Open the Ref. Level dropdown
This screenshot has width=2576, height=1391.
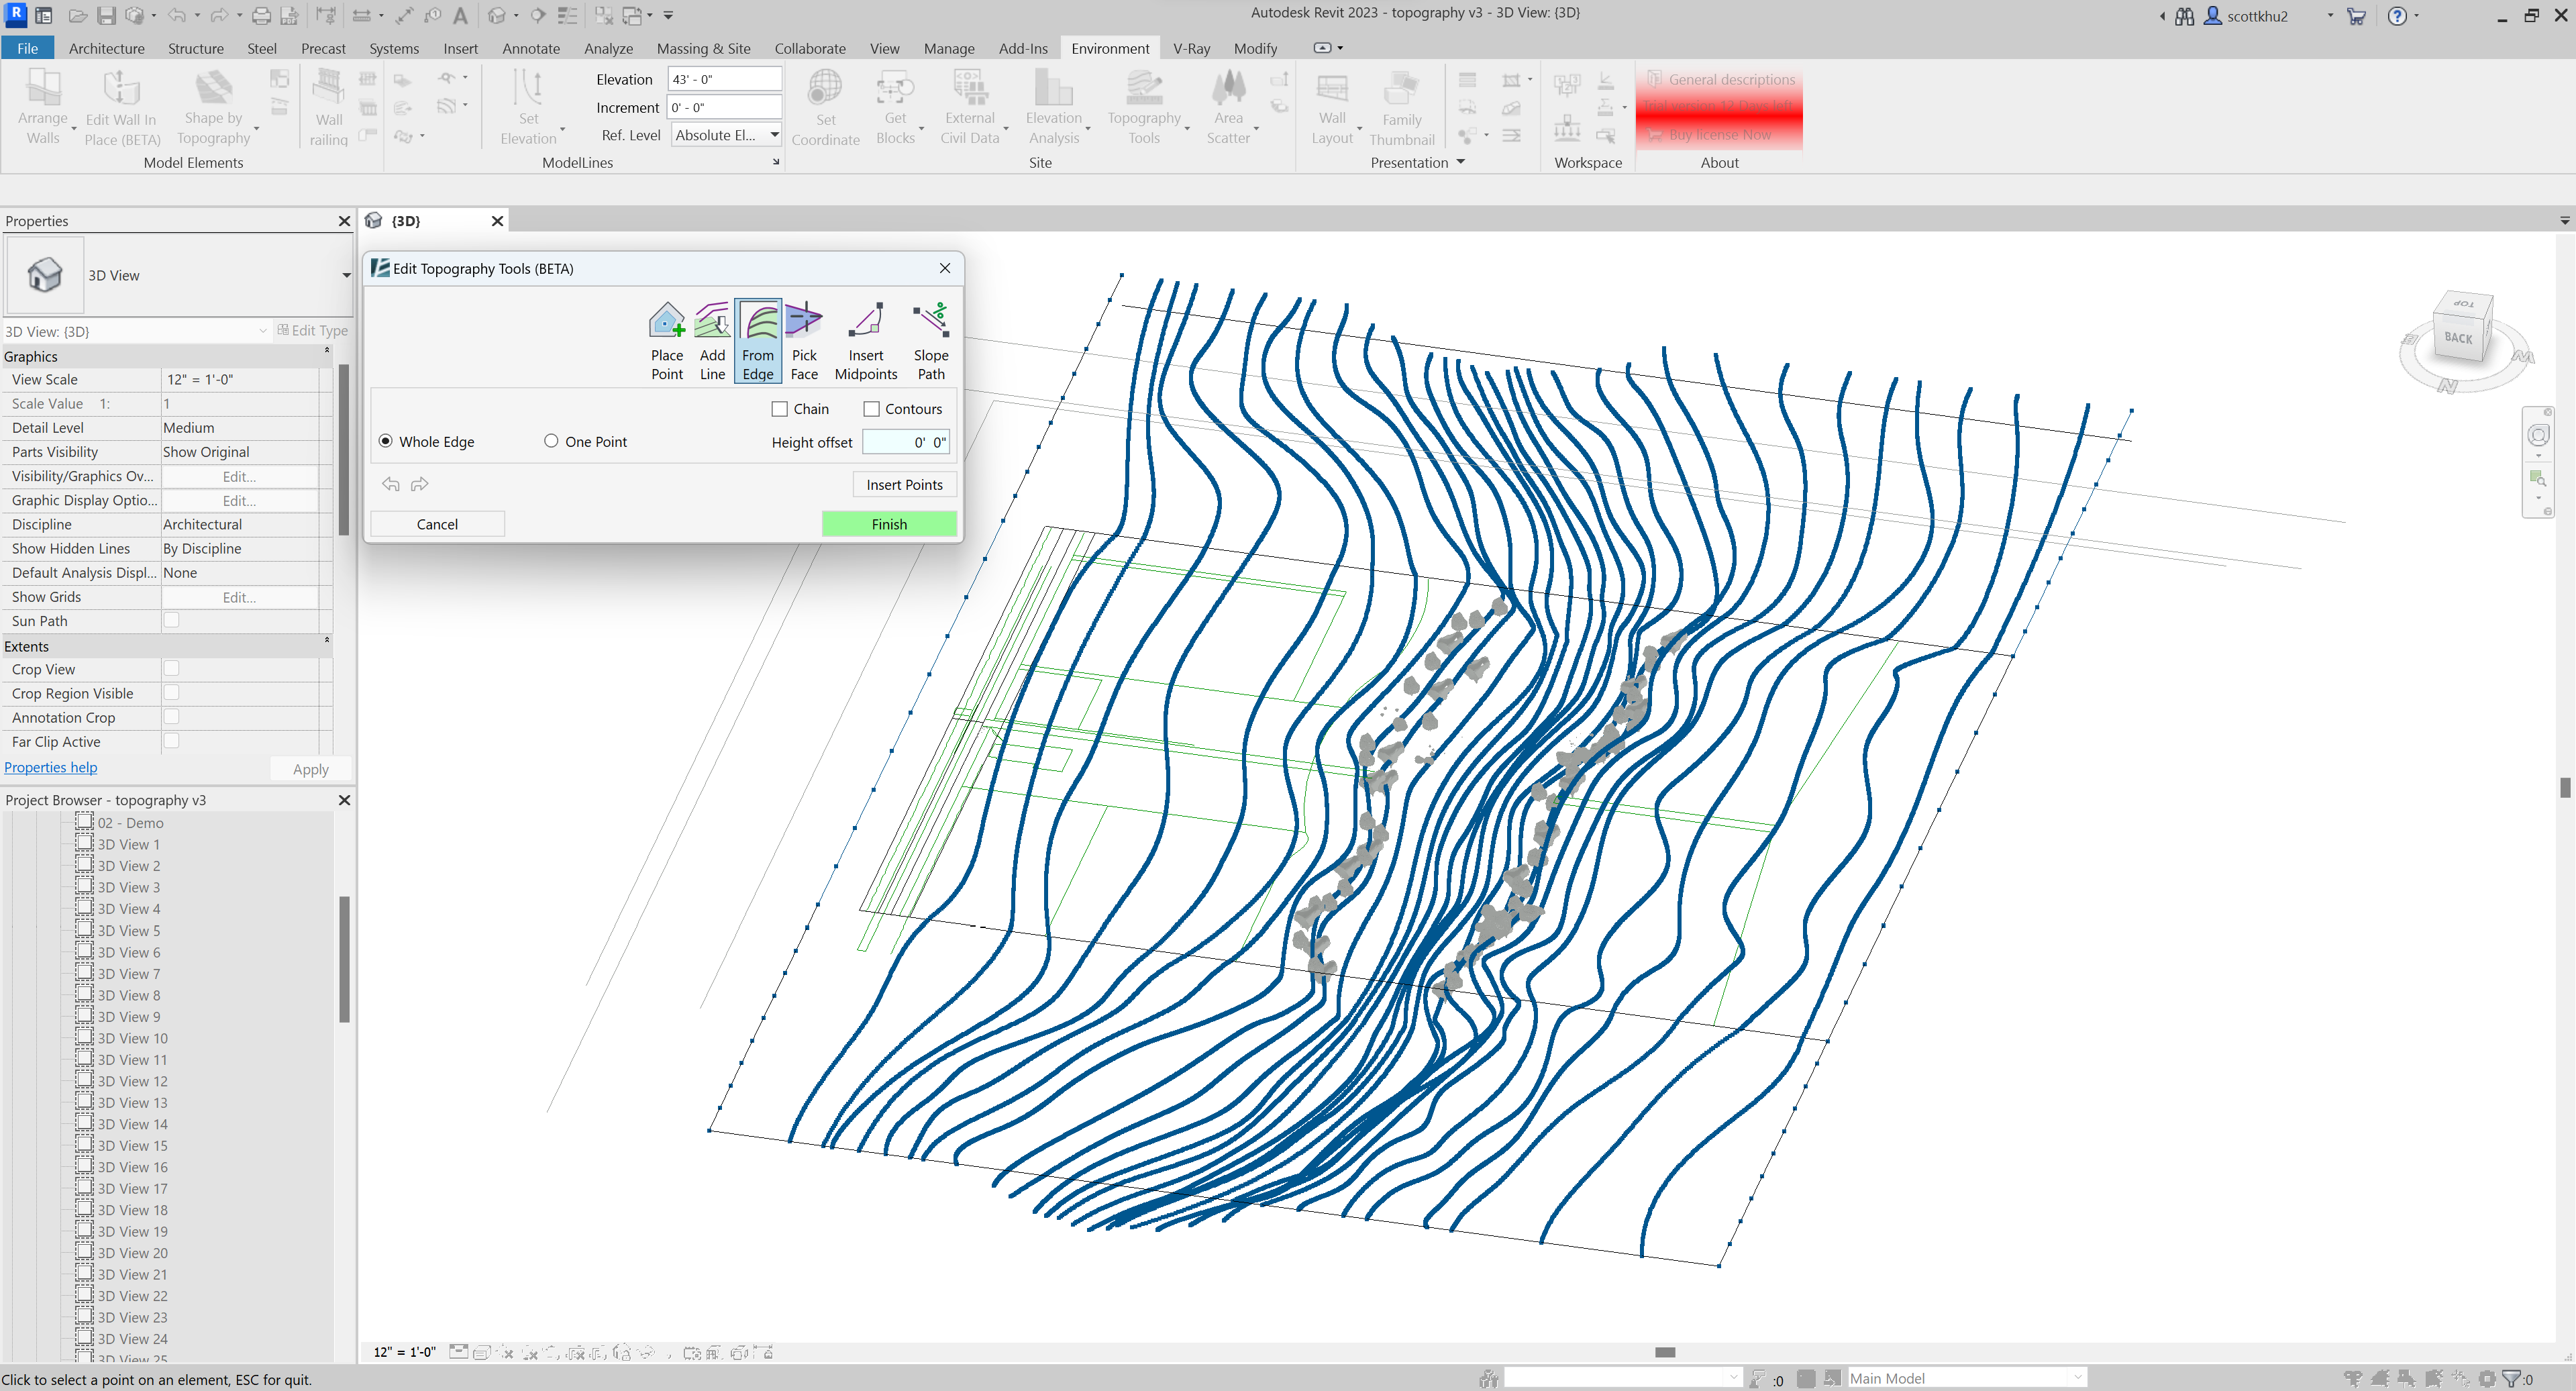pyautogui.click(x=774, y=135)
